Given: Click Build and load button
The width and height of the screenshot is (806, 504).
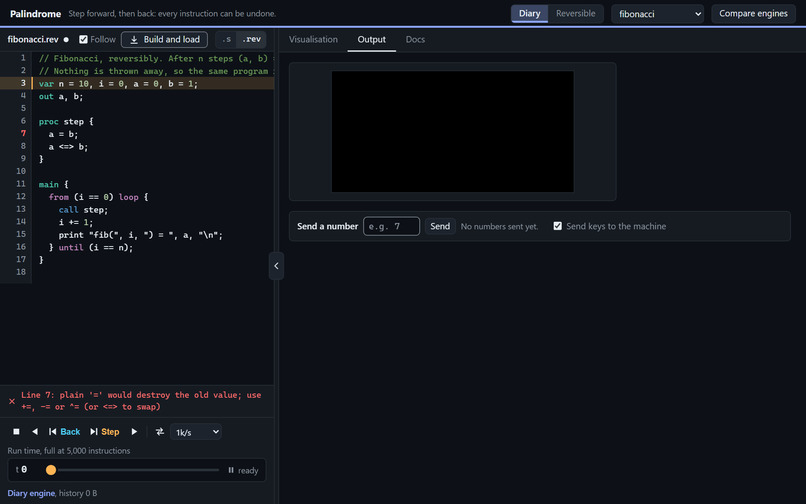Looking at the screenshot, I should pyautogui.click(x=164, y=40).
